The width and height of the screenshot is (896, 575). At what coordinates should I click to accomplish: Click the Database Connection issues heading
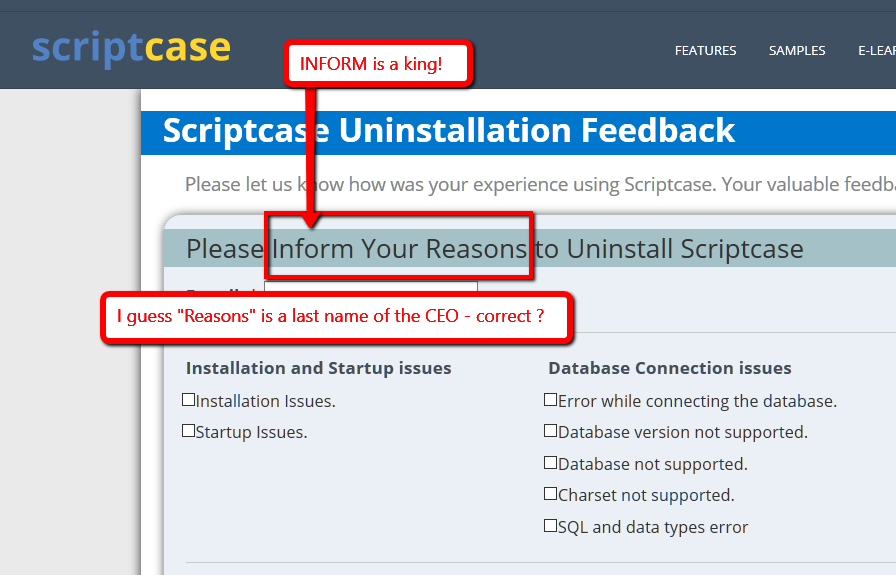[x=670, y=368]
